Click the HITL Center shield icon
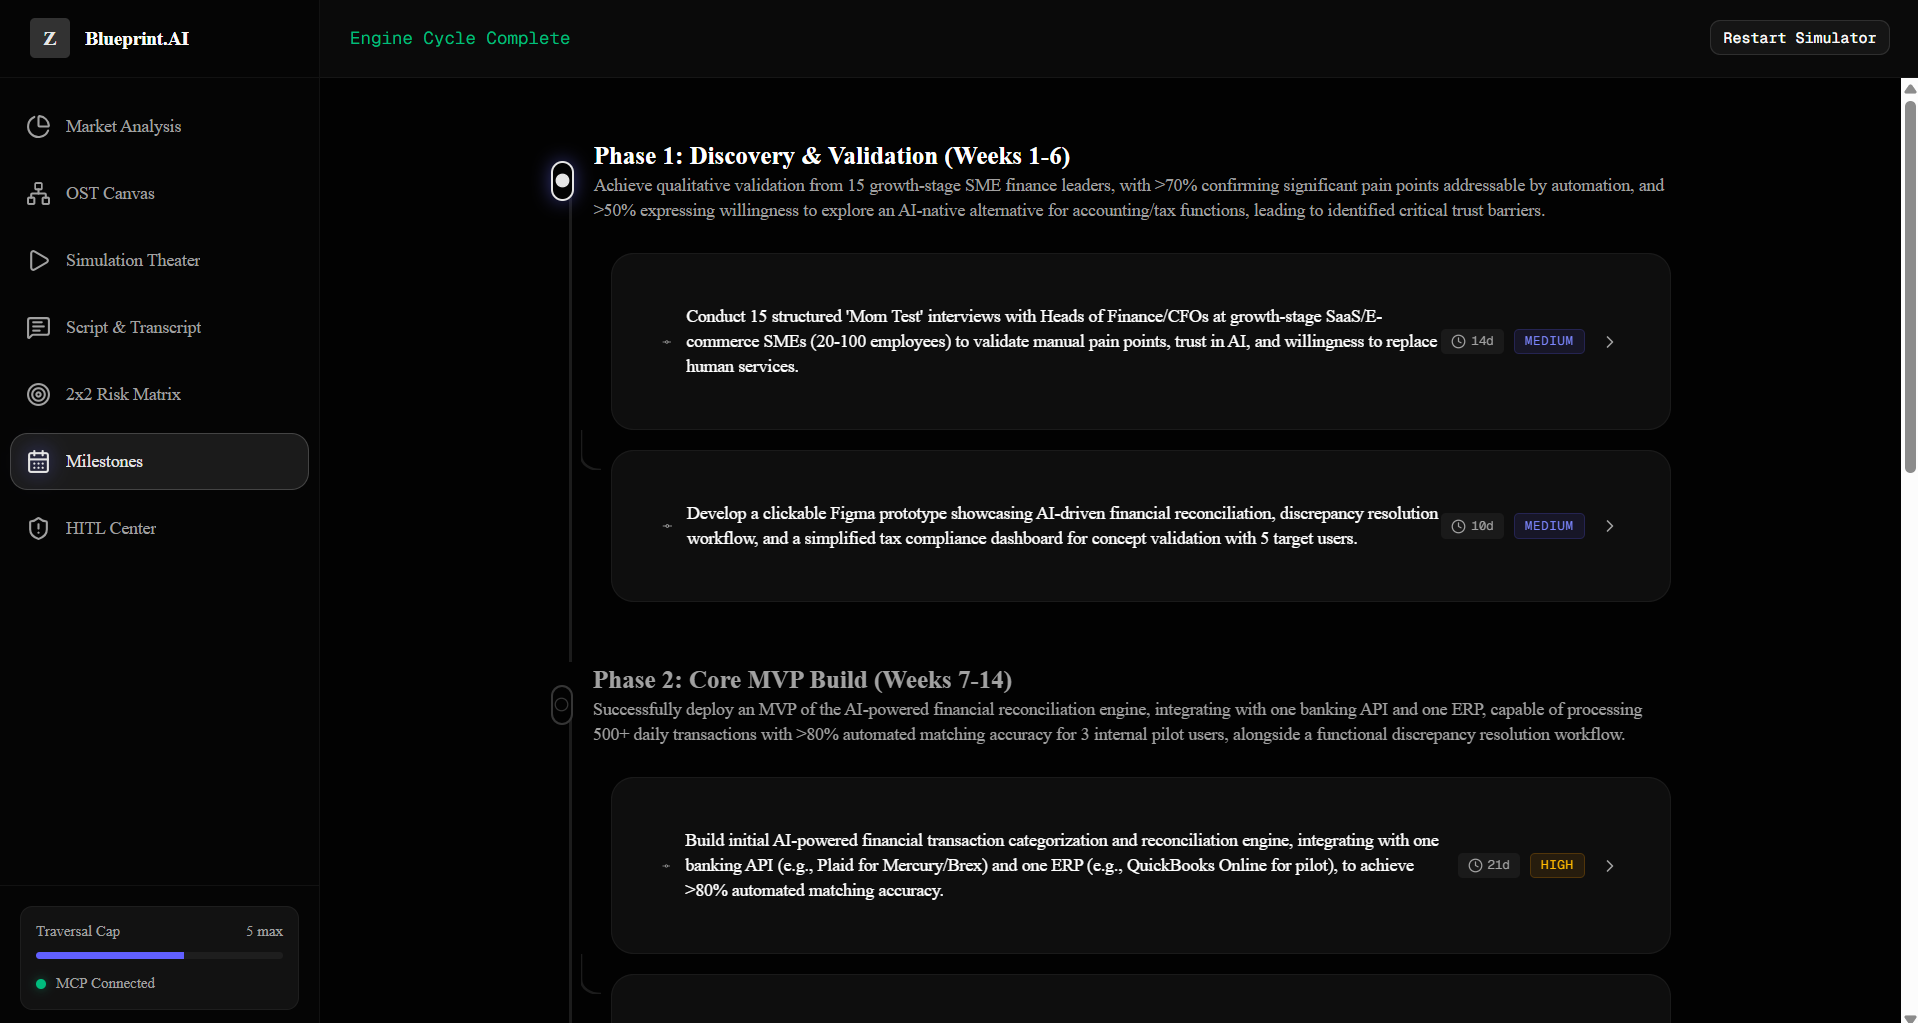 pos(38,528)
